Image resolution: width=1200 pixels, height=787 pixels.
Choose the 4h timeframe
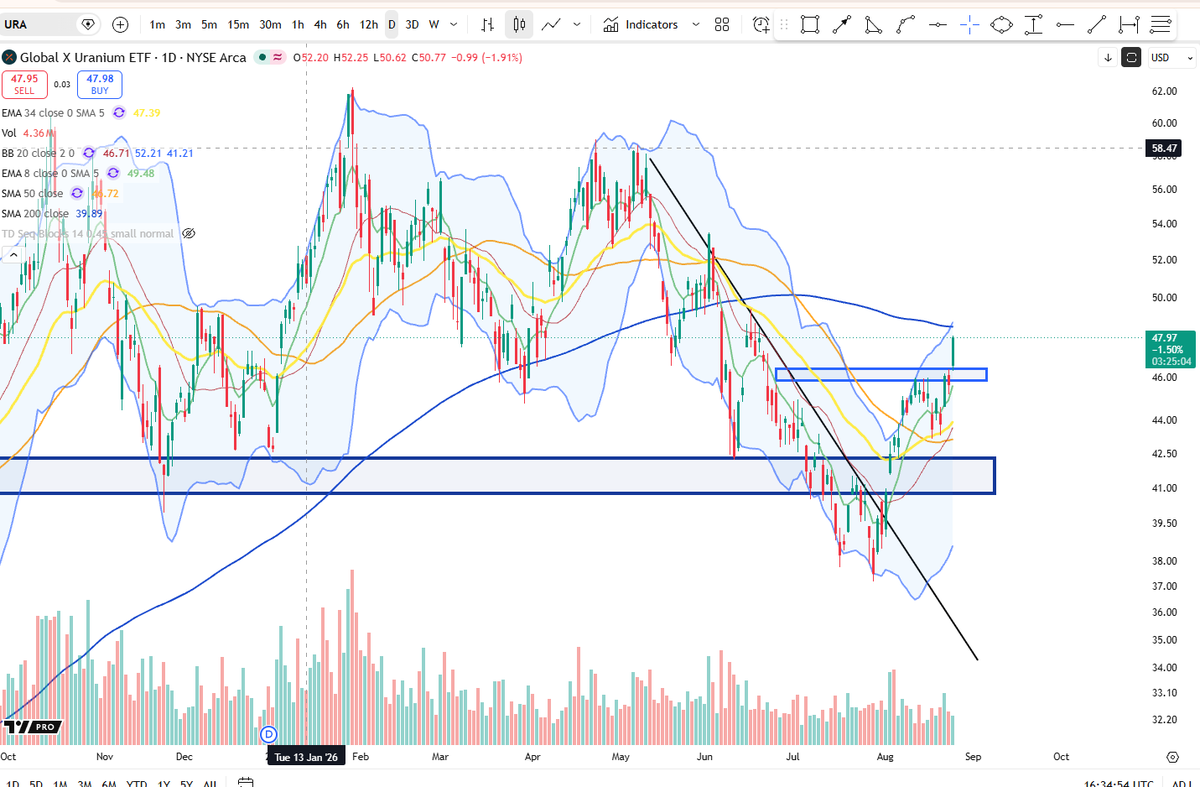(321, 24)
